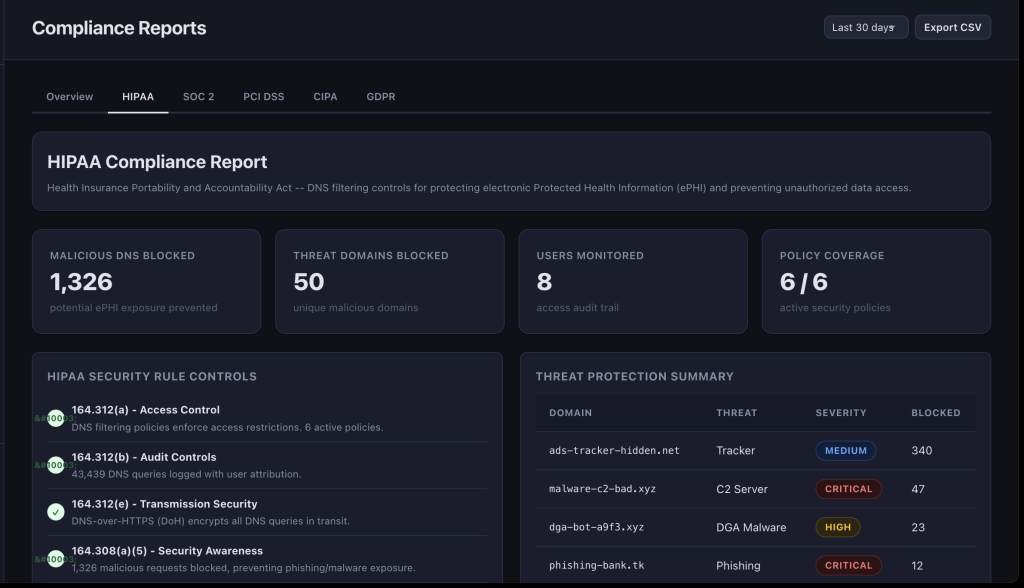Screen dimensions: 1024x588
Task: Select the SOC 2 tab
Action: (198, 97)
